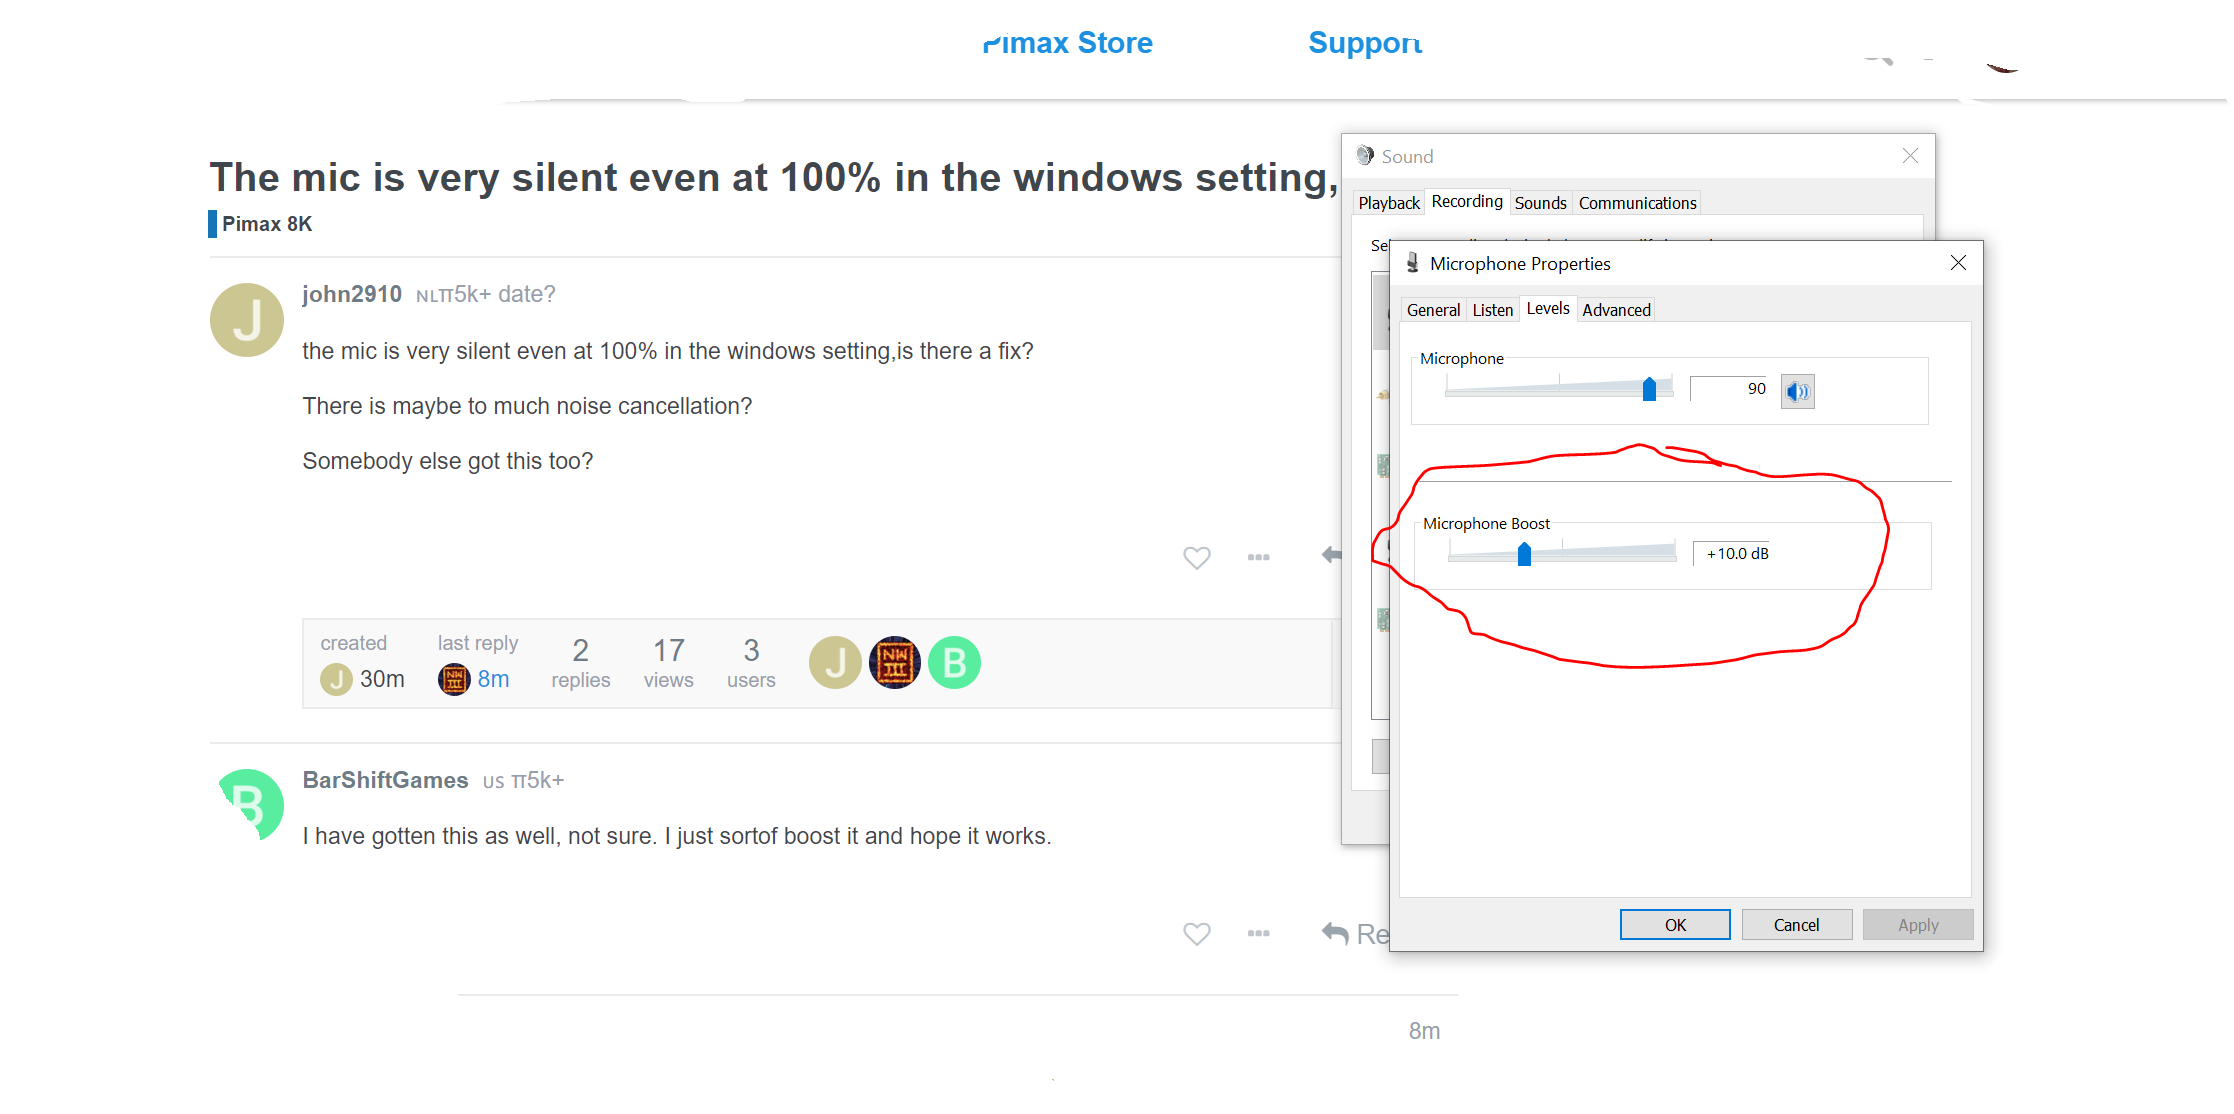
Task: Click the Sound window title icon
Action: coord(1365,155)
